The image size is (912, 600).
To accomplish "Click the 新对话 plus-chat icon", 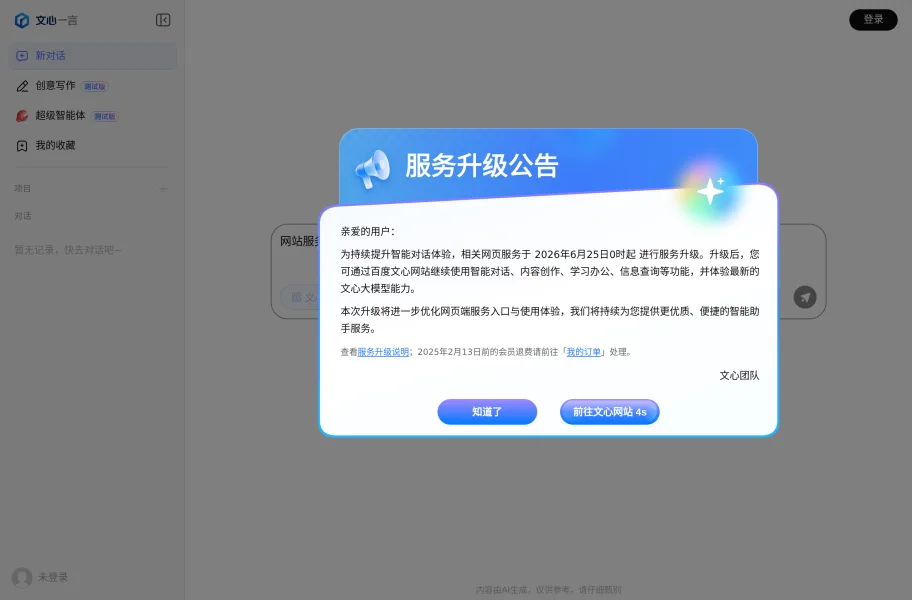I will coord(22,56).
